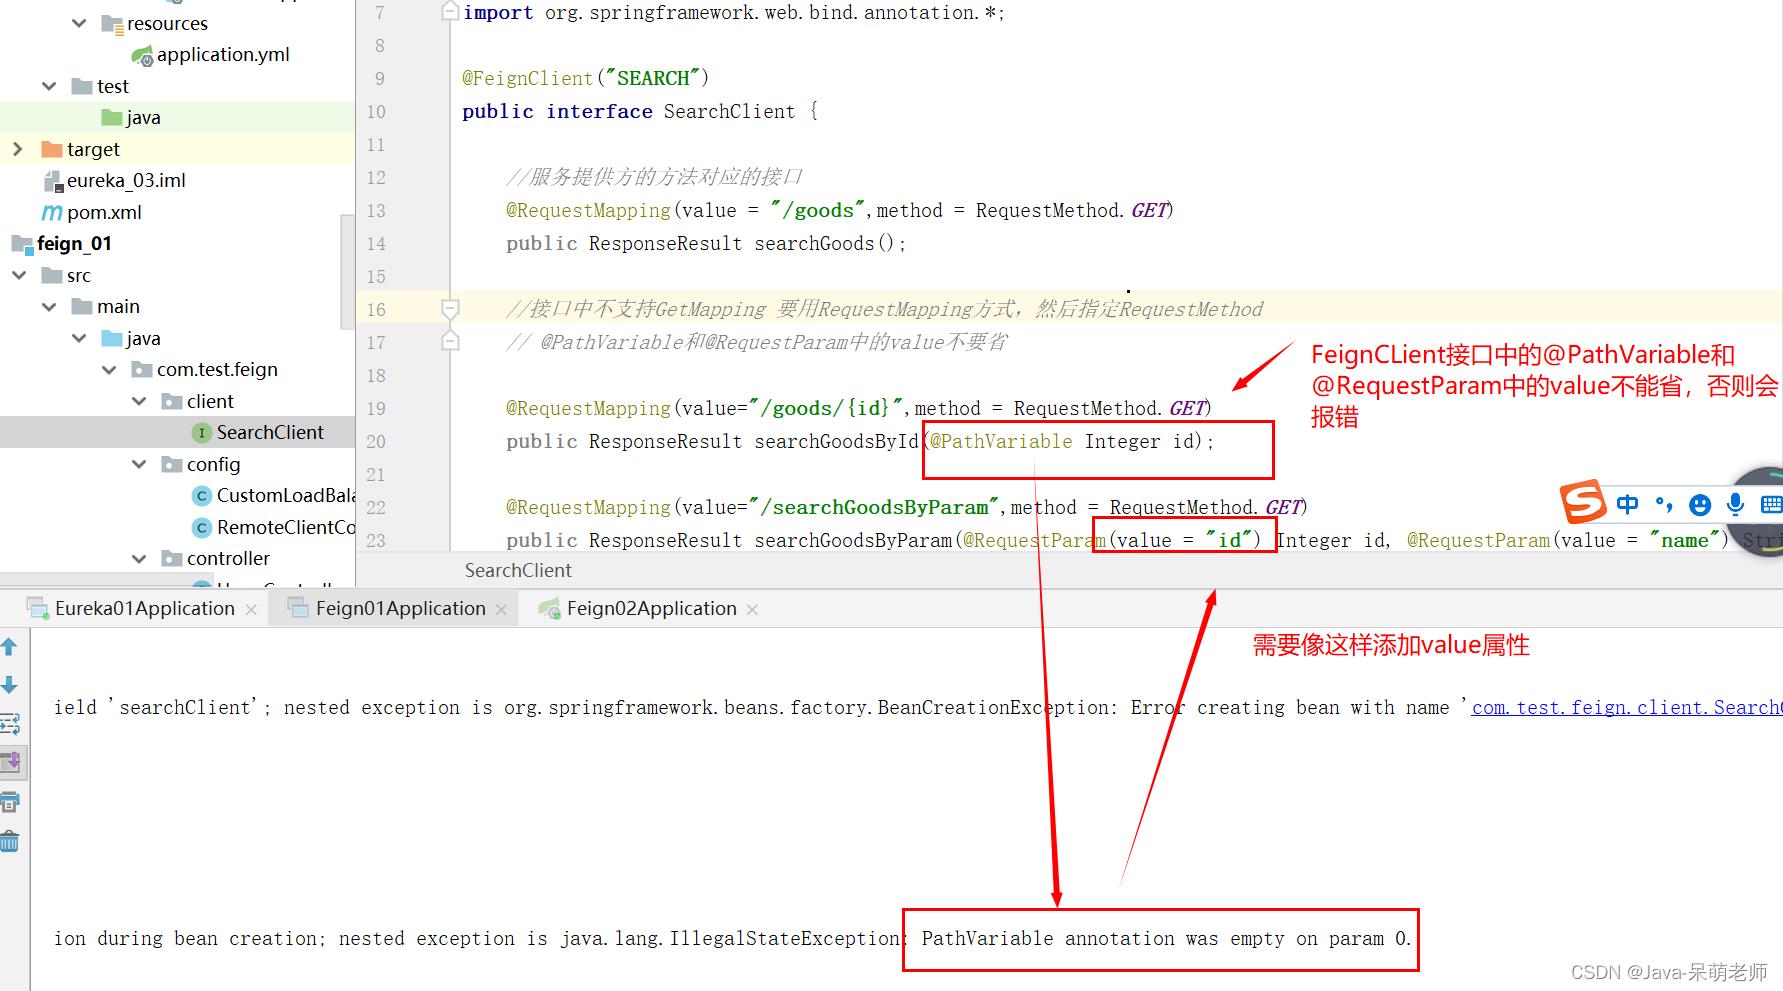Collapse the config package

pos(139,464)
